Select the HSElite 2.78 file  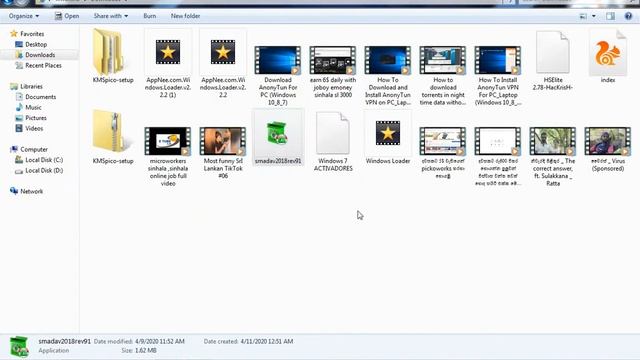pos(553,60)
